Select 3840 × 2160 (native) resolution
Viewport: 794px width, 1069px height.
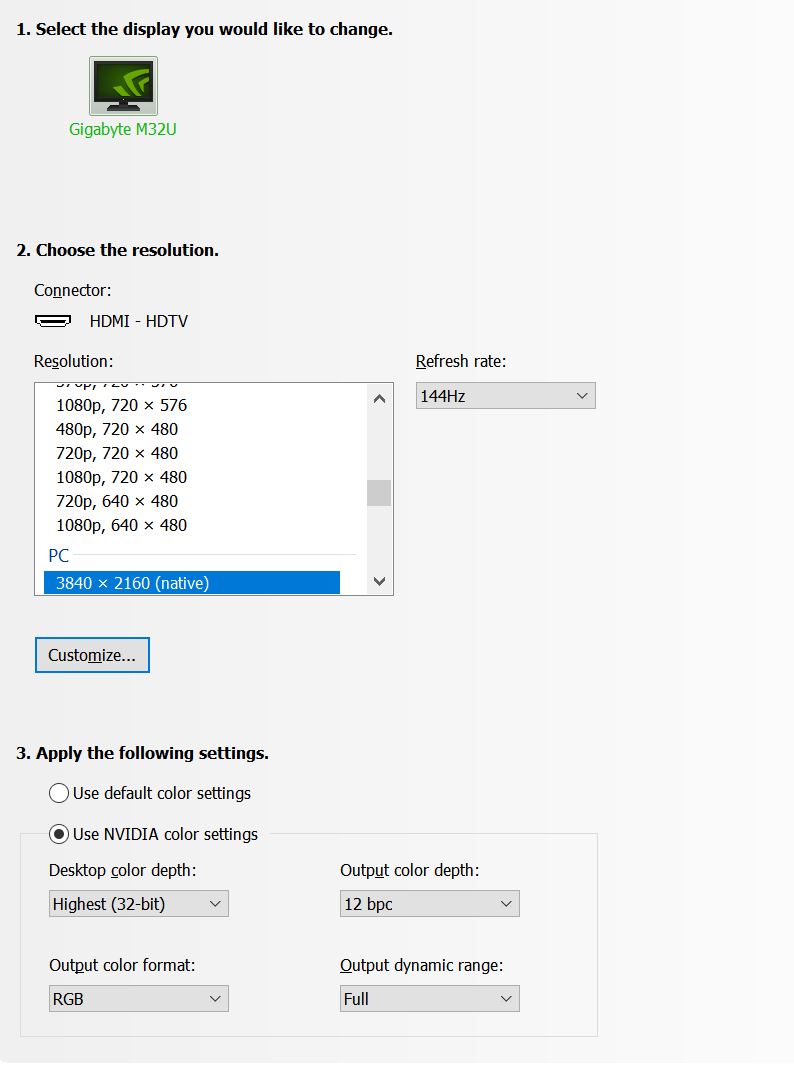pyautogui.click(x=192, y=583)
